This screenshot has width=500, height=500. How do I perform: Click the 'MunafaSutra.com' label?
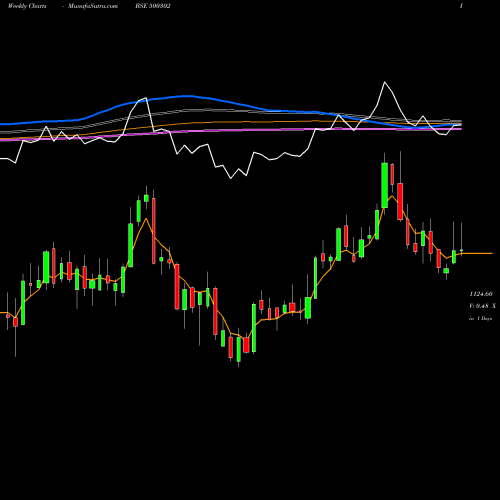pyautogui.click(x=93, y=6)
